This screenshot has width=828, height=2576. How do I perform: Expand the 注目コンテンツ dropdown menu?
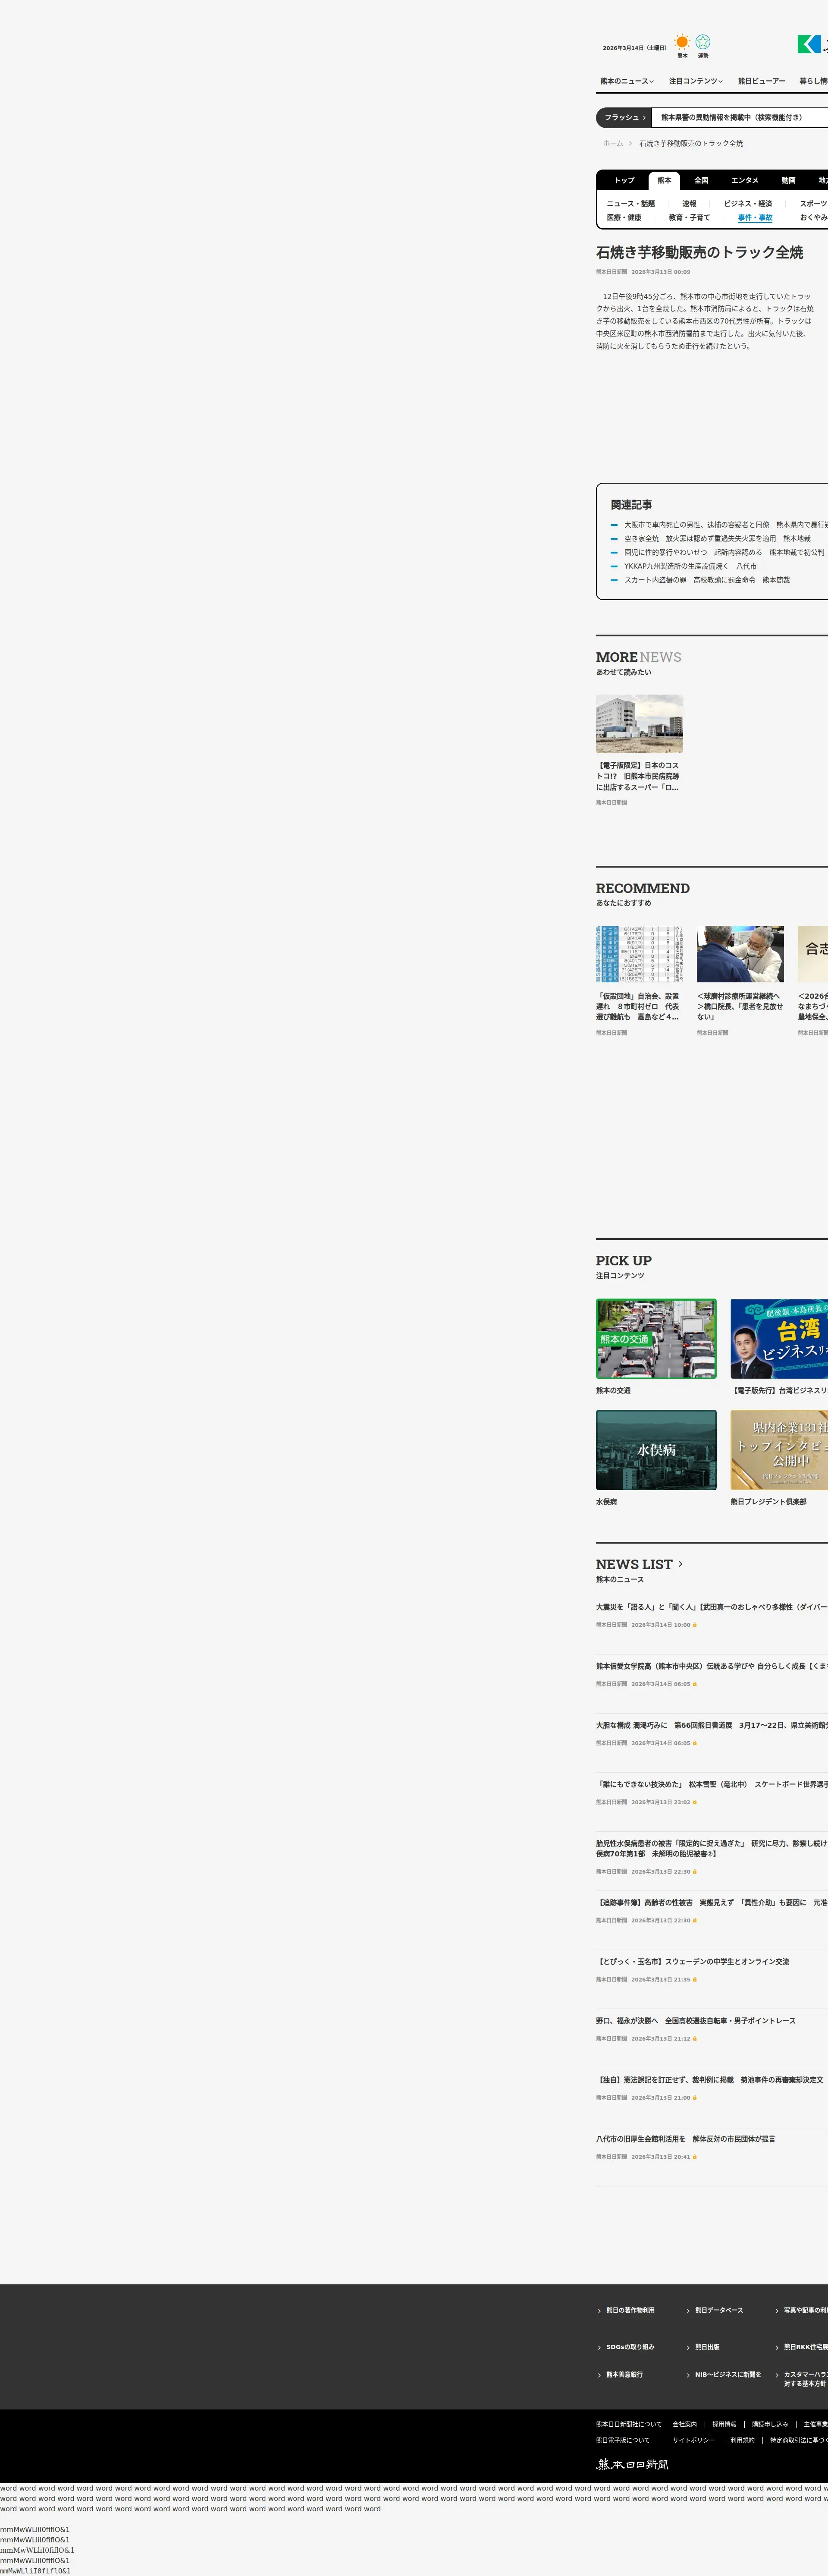click(696, 81)
